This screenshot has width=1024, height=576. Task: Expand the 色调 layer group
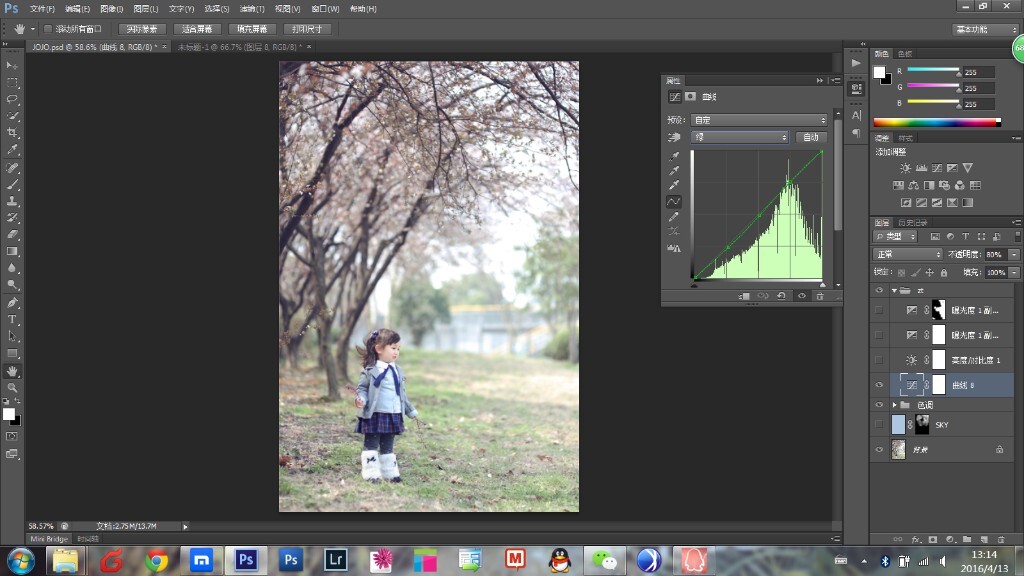click(x=895, y=405)
